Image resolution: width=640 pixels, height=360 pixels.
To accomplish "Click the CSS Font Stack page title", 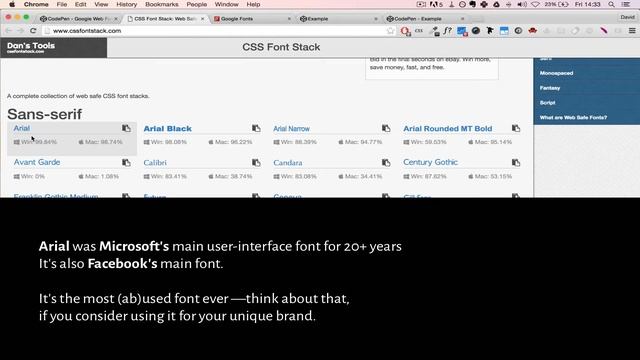I will coord(281,47).
